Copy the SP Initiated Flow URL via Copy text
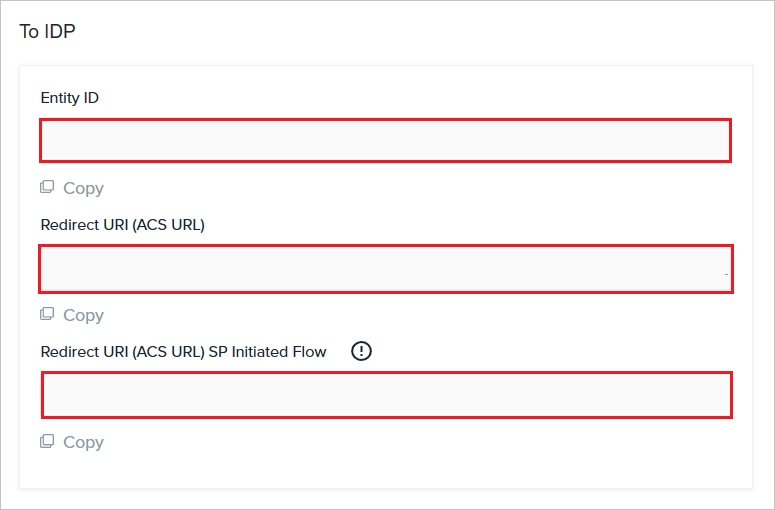 click(84, 442)
